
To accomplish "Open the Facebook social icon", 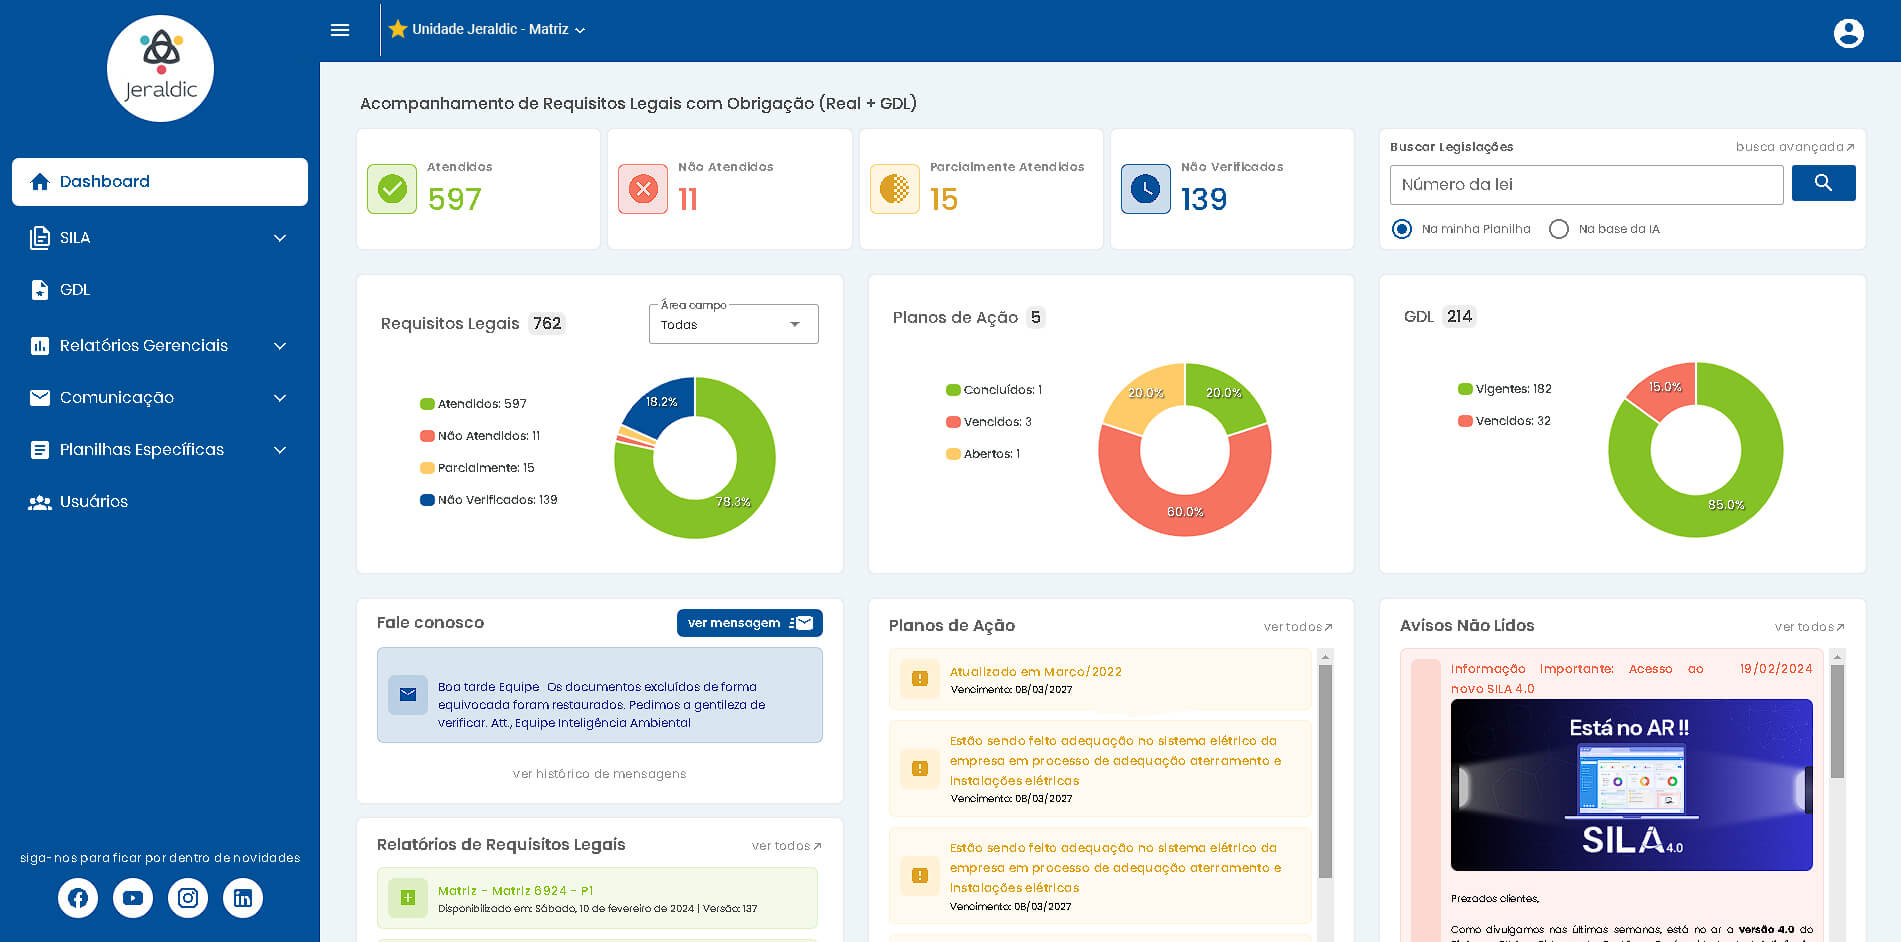I will click(78, 898).
